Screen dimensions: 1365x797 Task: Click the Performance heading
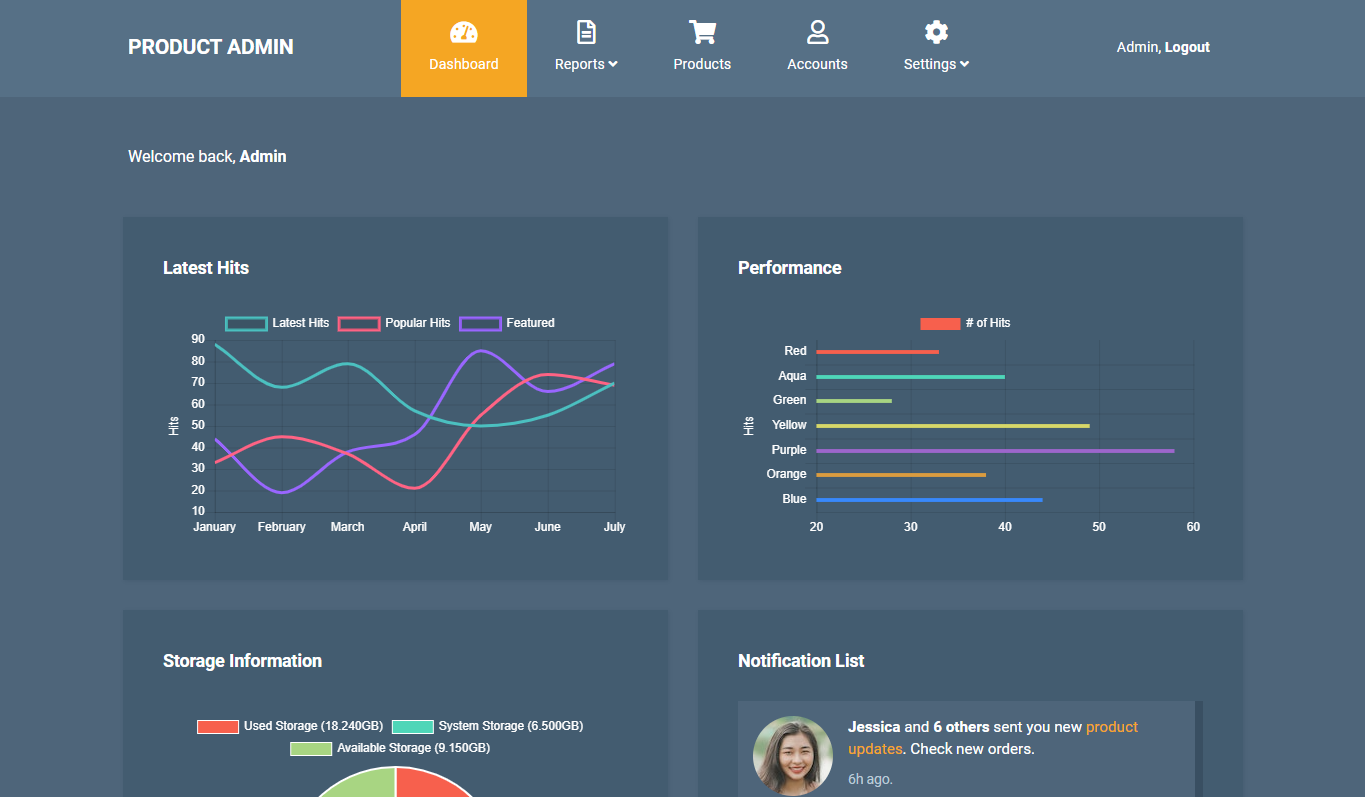pos(790,268)
